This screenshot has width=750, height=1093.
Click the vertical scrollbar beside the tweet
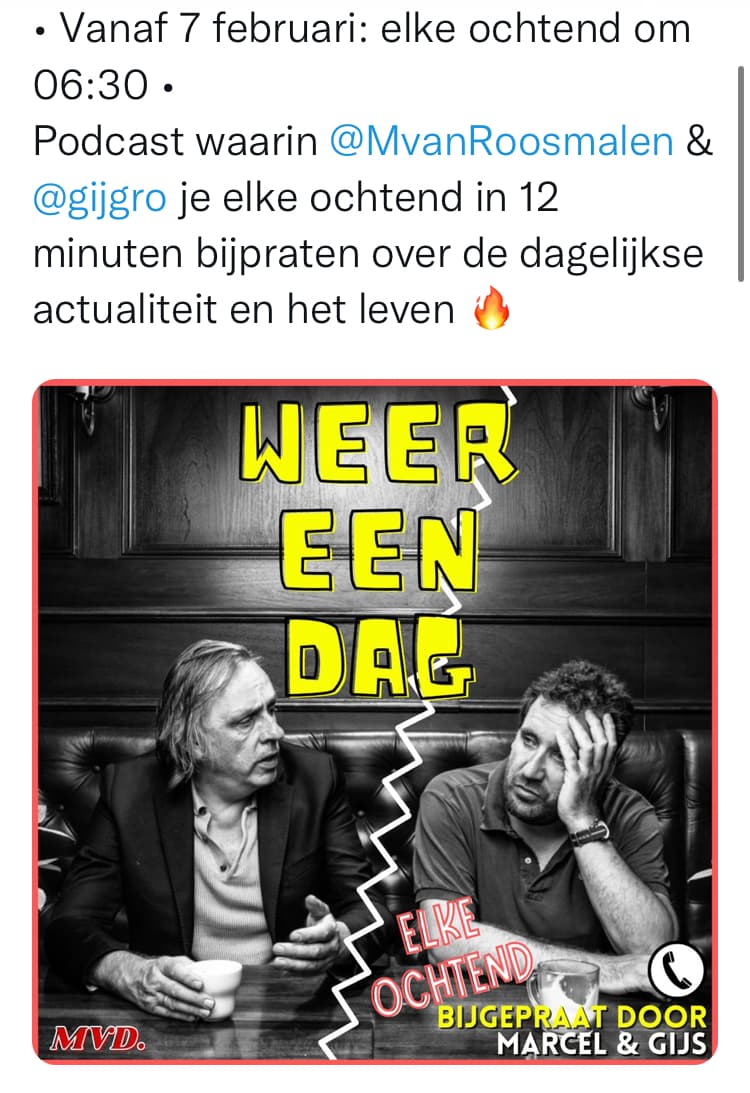click(740, 173)
